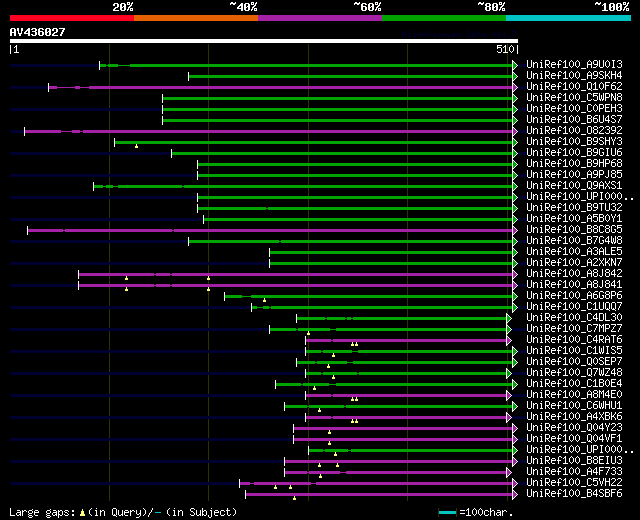640x520 pixels.
Task: Click the orange ~40% identity legend bar
Action: click(x=196, y=18)
